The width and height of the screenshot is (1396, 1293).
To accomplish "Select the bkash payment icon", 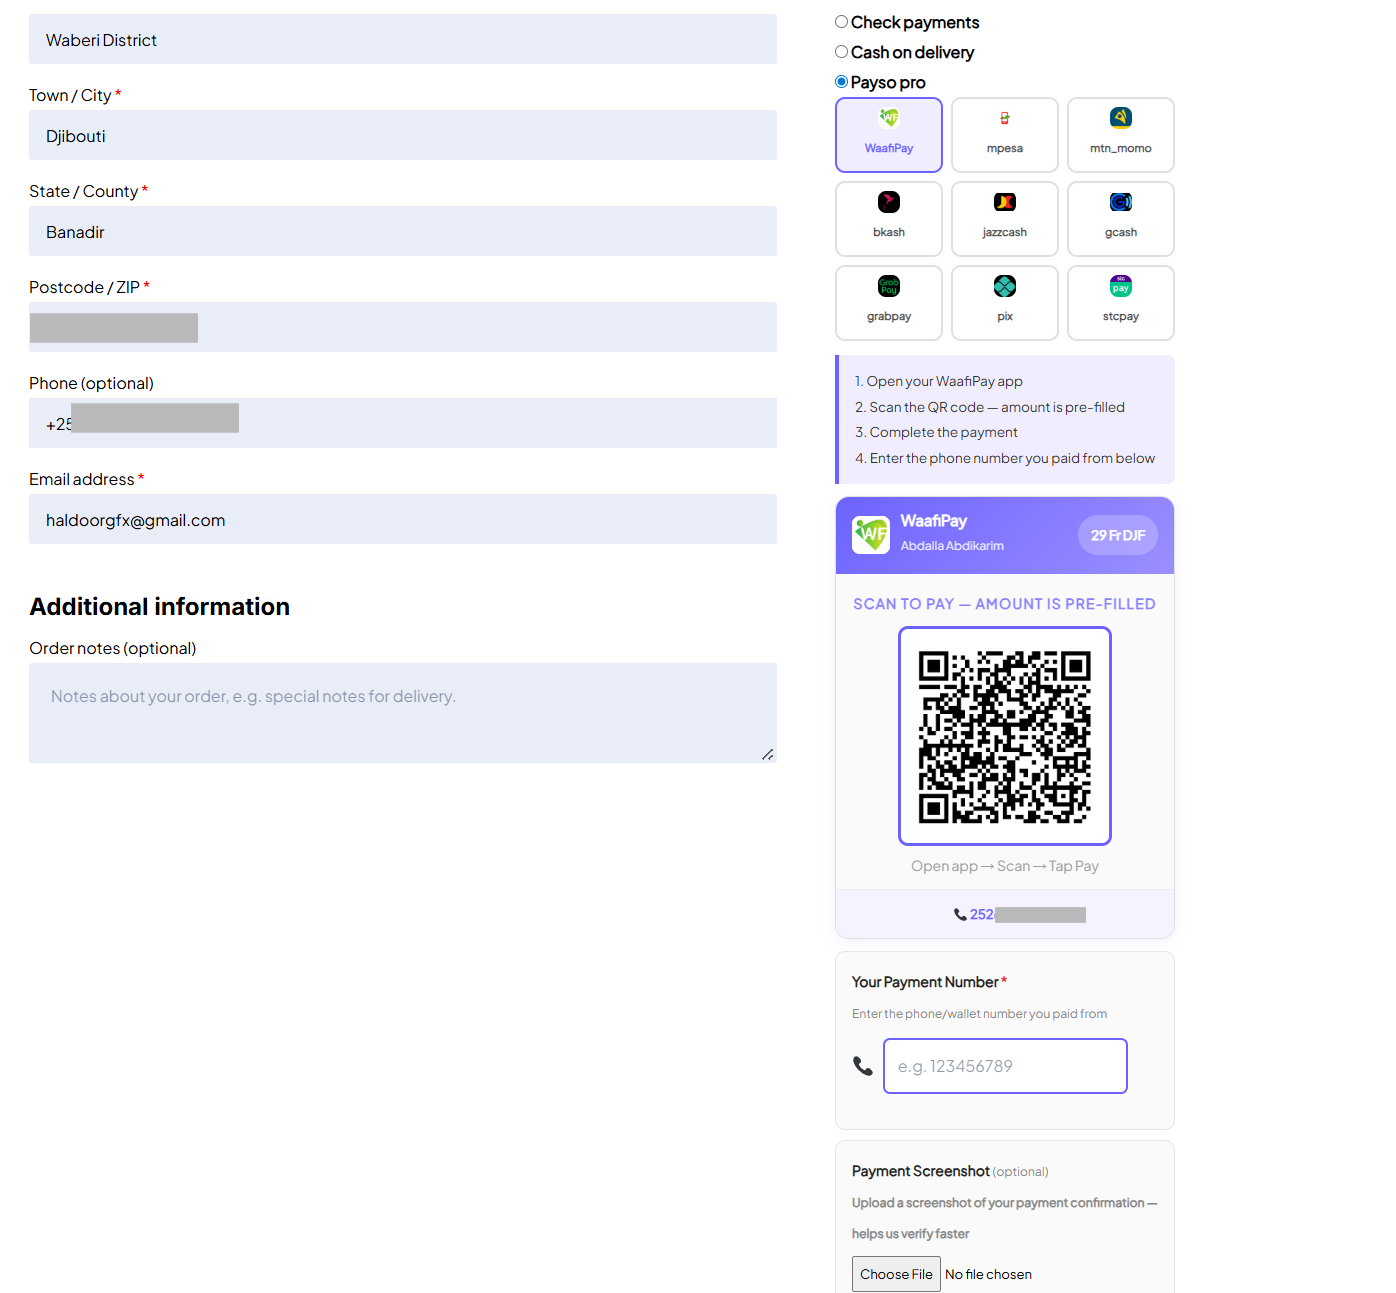I will pos(888,218).
